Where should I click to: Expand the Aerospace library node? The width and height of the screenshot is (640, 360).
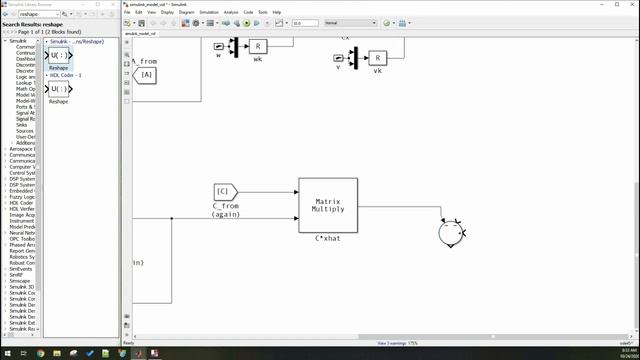[x=5, y=149]
